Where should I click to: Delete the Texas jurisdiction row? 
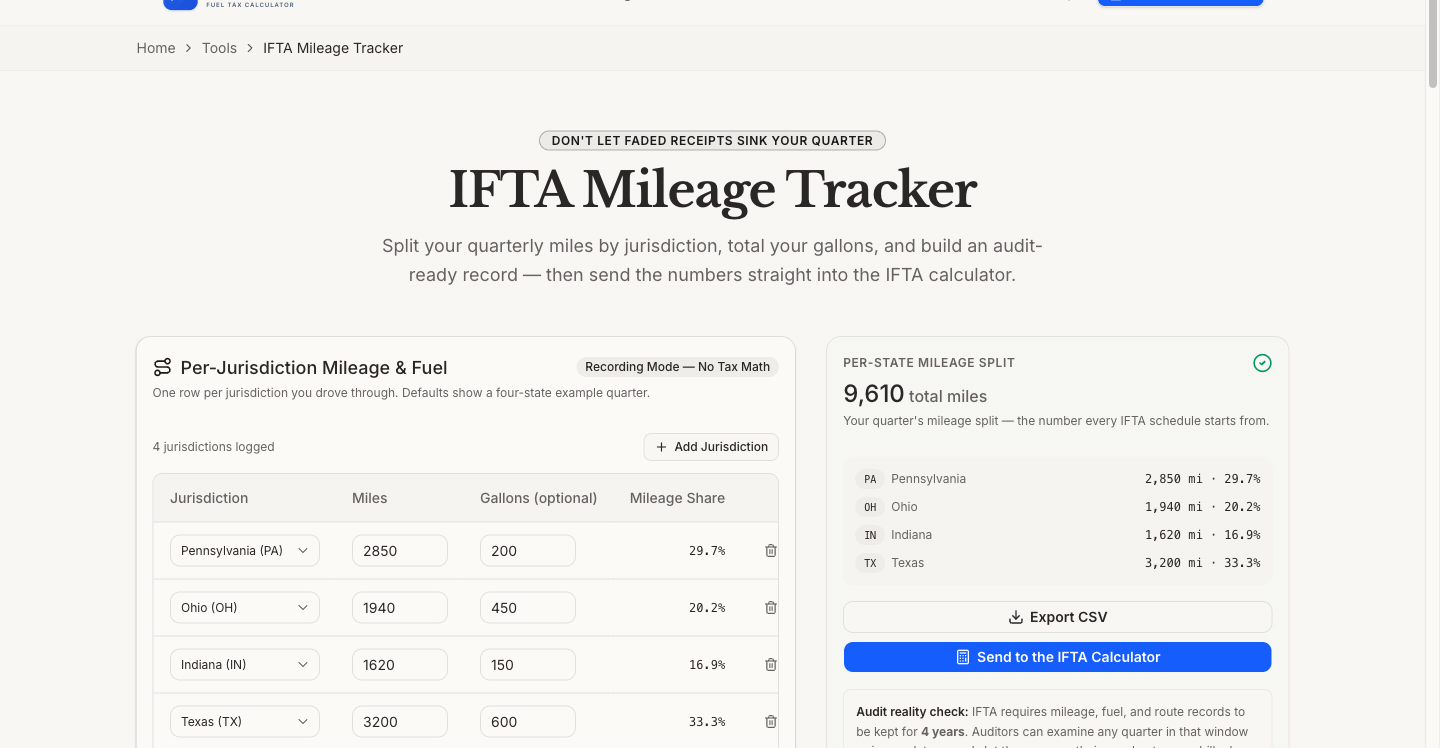770,721
